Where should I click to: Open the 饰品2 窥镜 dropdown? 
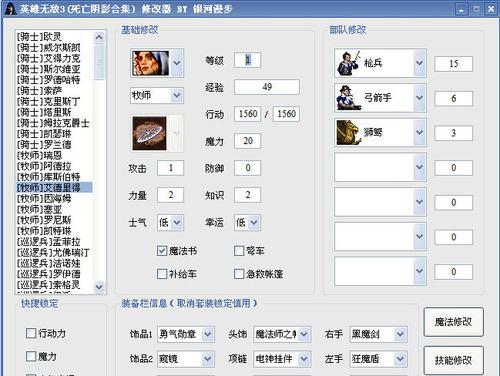point(207,359)
